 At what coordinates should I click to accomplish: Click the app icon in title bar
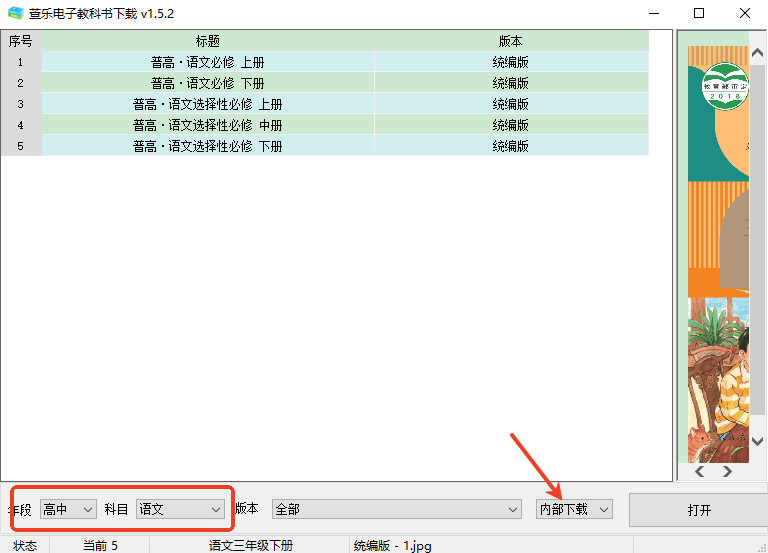point(16,13)
